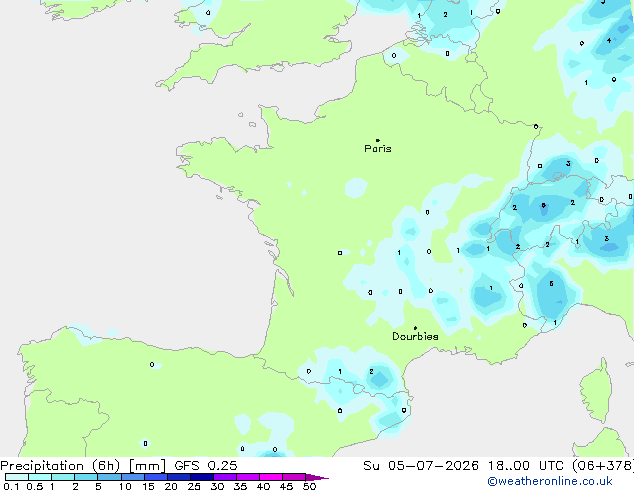Pick the lightest 0.1–0.5 mm legend swatch
The height and width of the screenshot is (490, 634).
[17, 477]
